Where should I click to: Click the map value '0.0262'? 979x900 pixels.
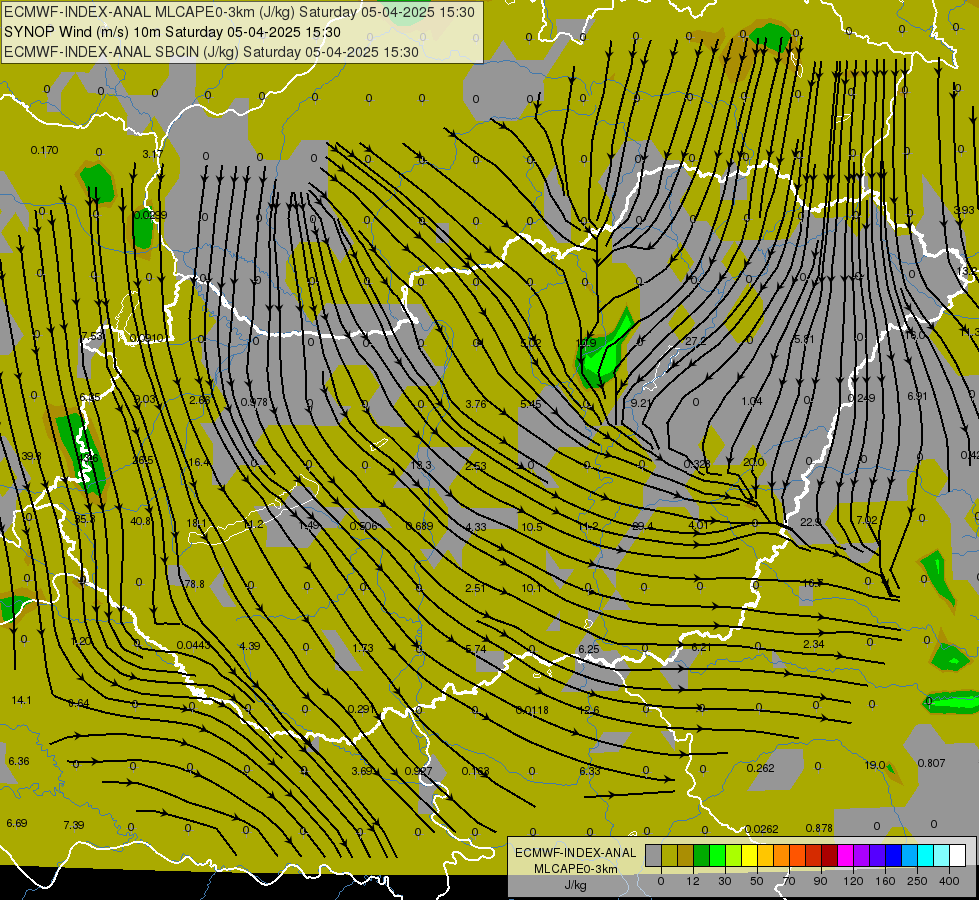coord(762,829)
